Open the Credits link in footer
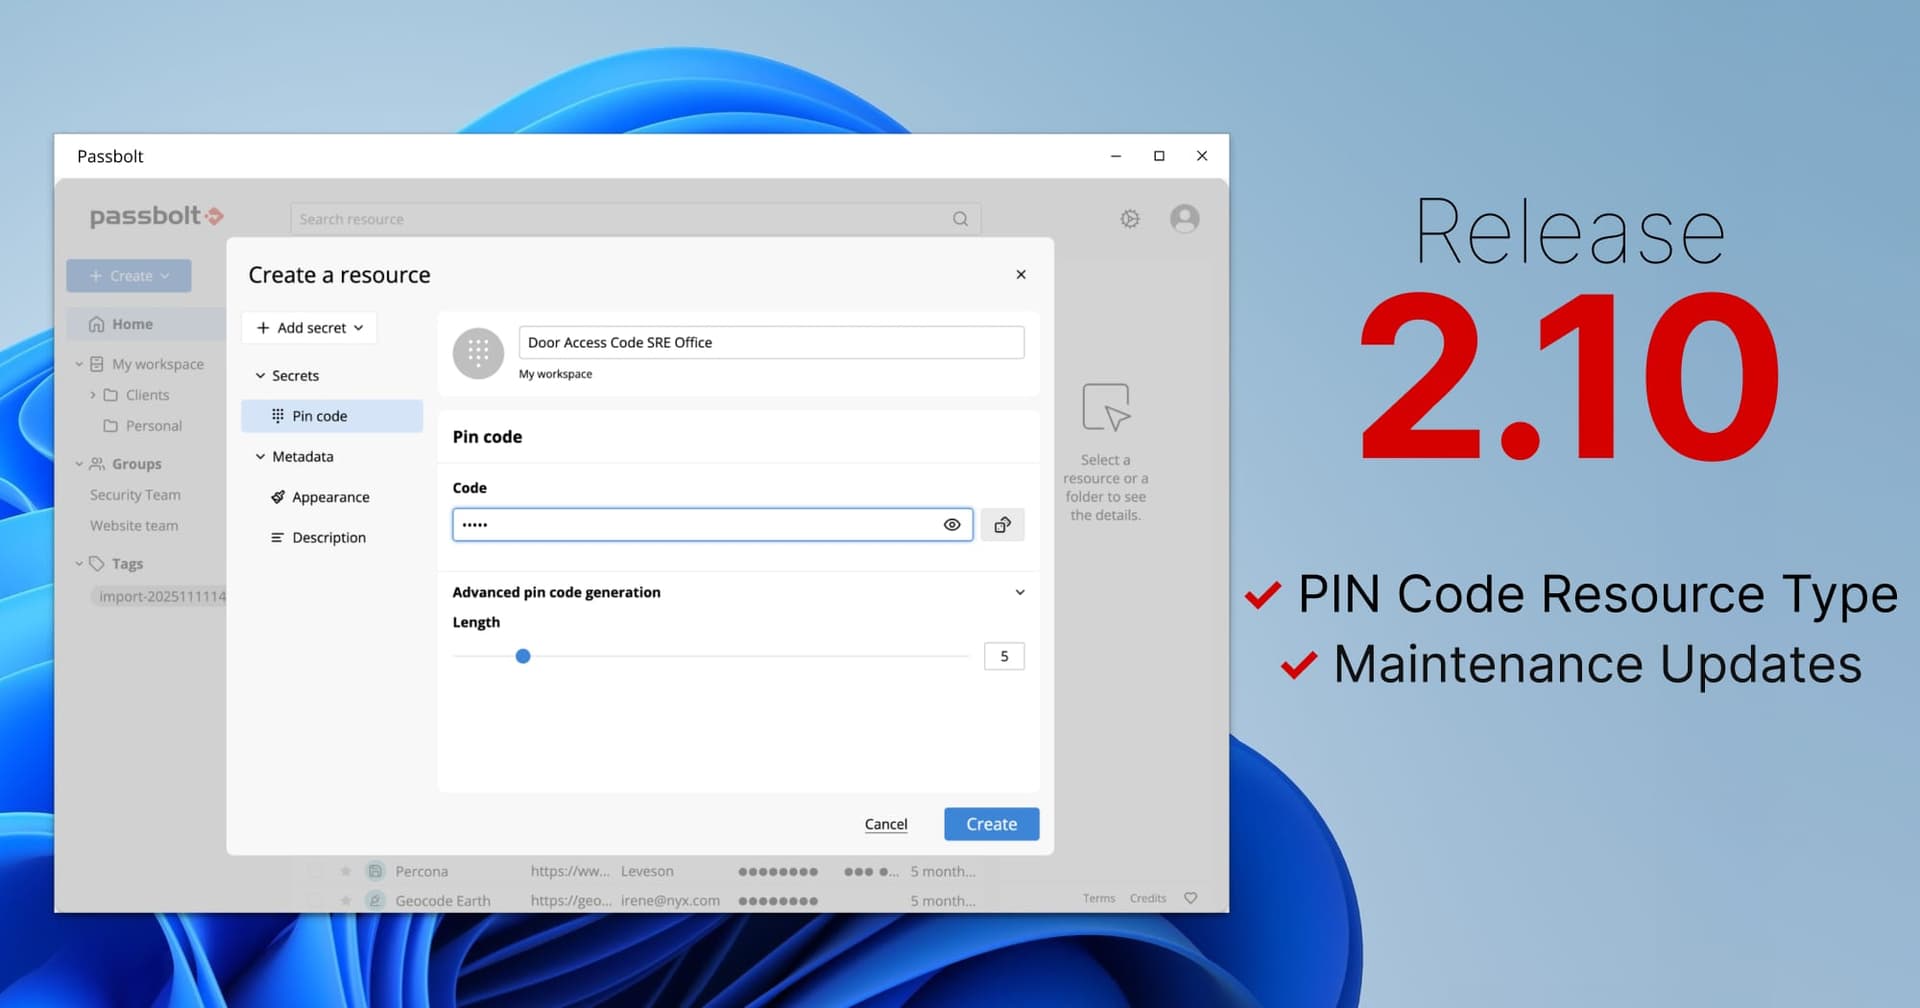Image resolution: width=1920 pixels, height=1008 pixels. click(1148, 898)
